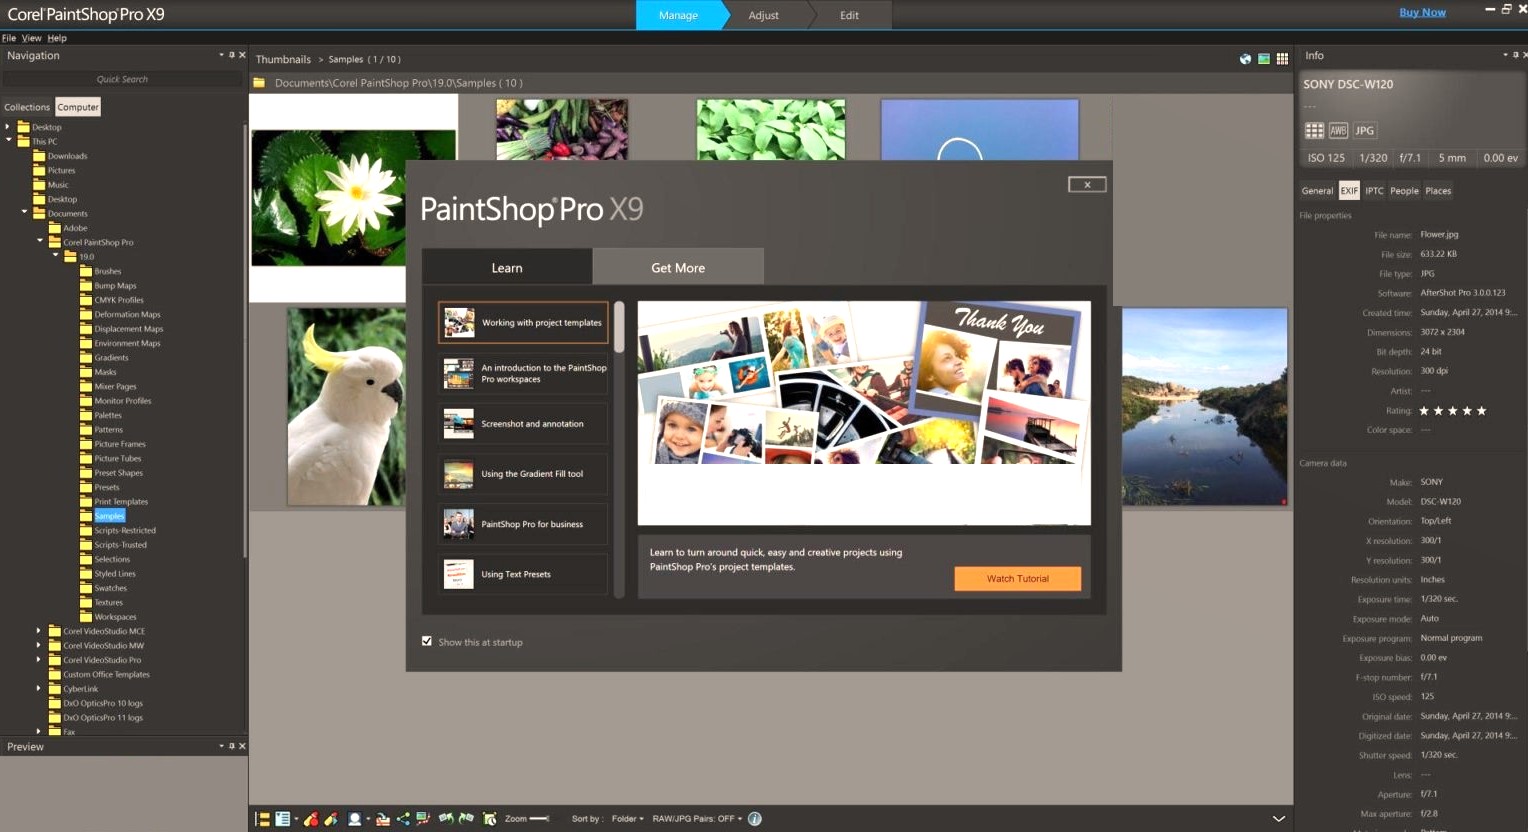
Task: Rotate the photo left using toolbar icon
Action: (x=446, y=819)
